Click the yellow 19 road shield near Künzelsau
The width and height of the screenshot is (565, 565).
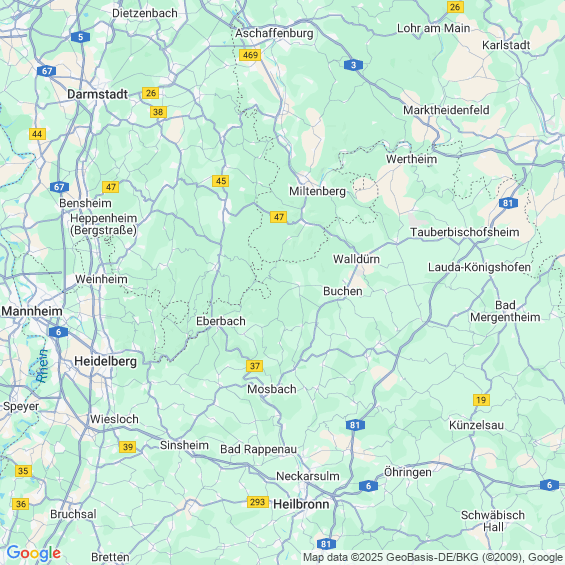tap(481, 400)
